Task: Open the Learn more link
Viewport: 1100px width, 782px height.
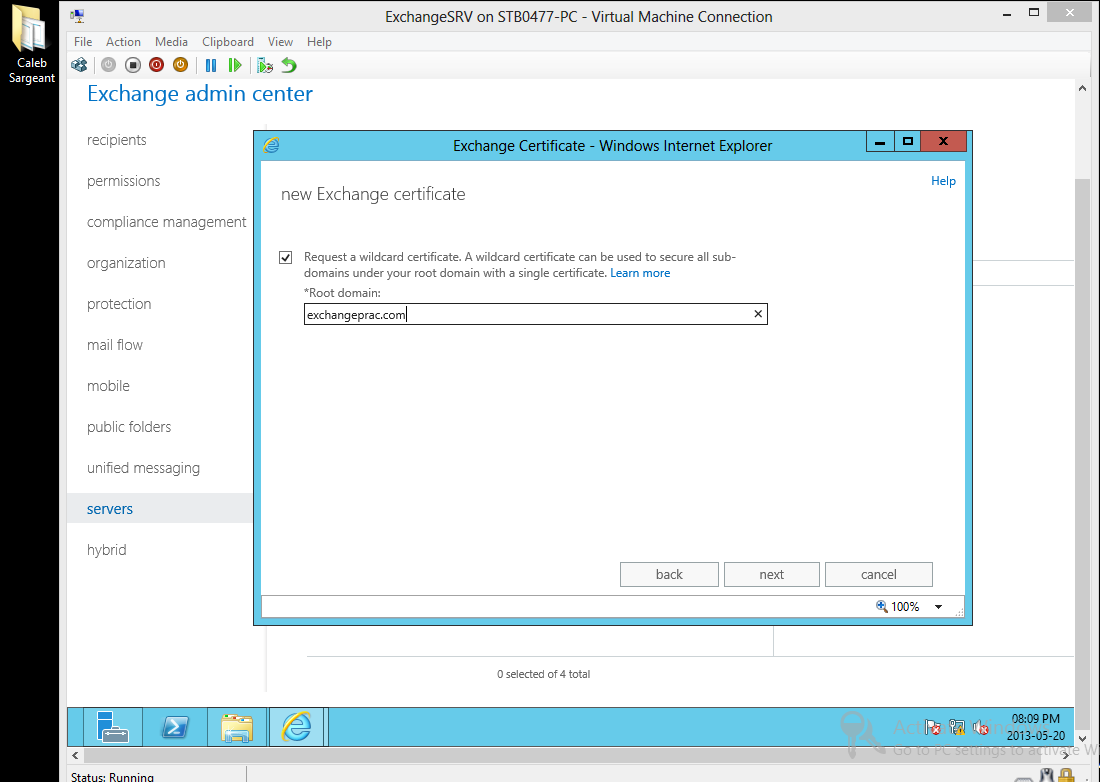Action: tap(640, 273)
